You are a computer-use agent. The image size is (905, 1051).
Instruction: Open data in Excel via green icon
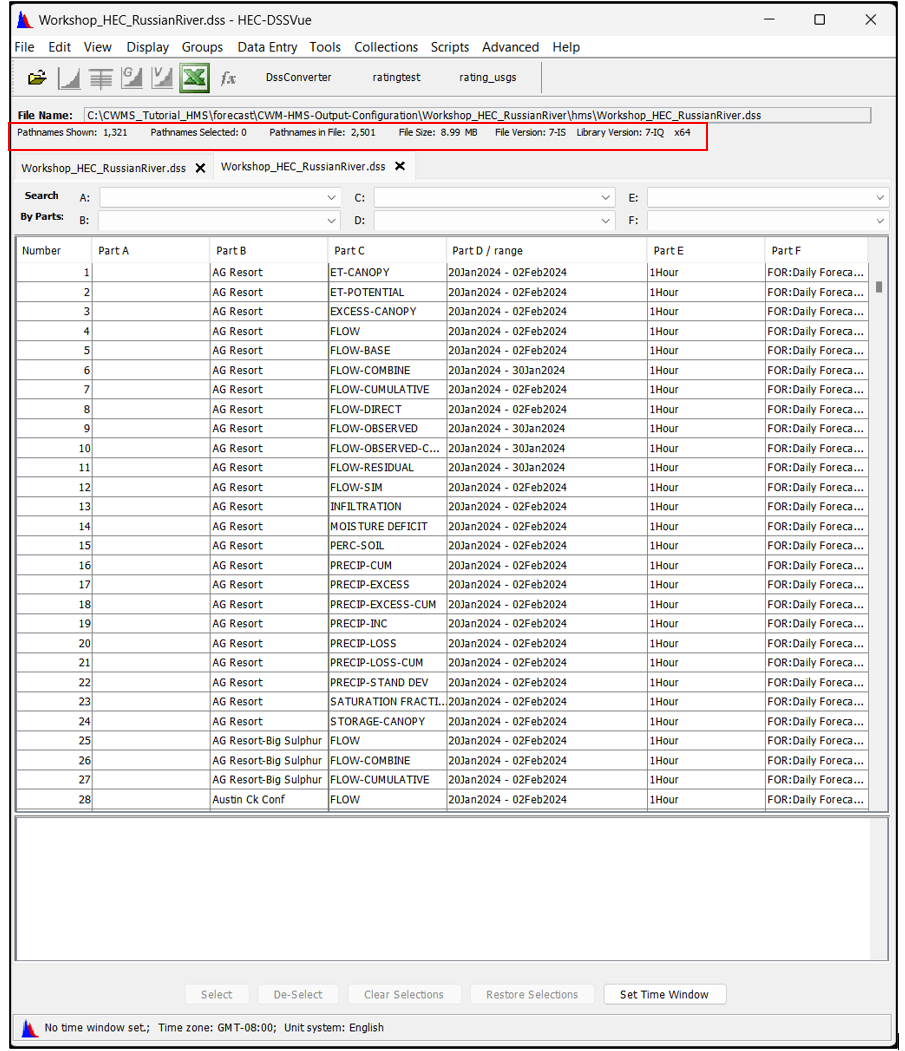click(x=194, y=78)
